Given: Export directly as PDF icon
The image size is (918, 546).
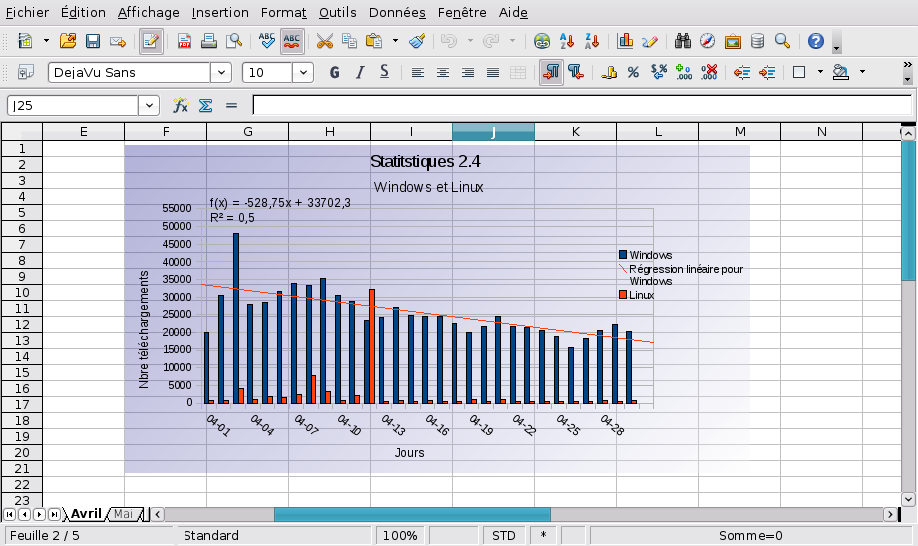Looking at the screenshot, I should pos(184,41).
